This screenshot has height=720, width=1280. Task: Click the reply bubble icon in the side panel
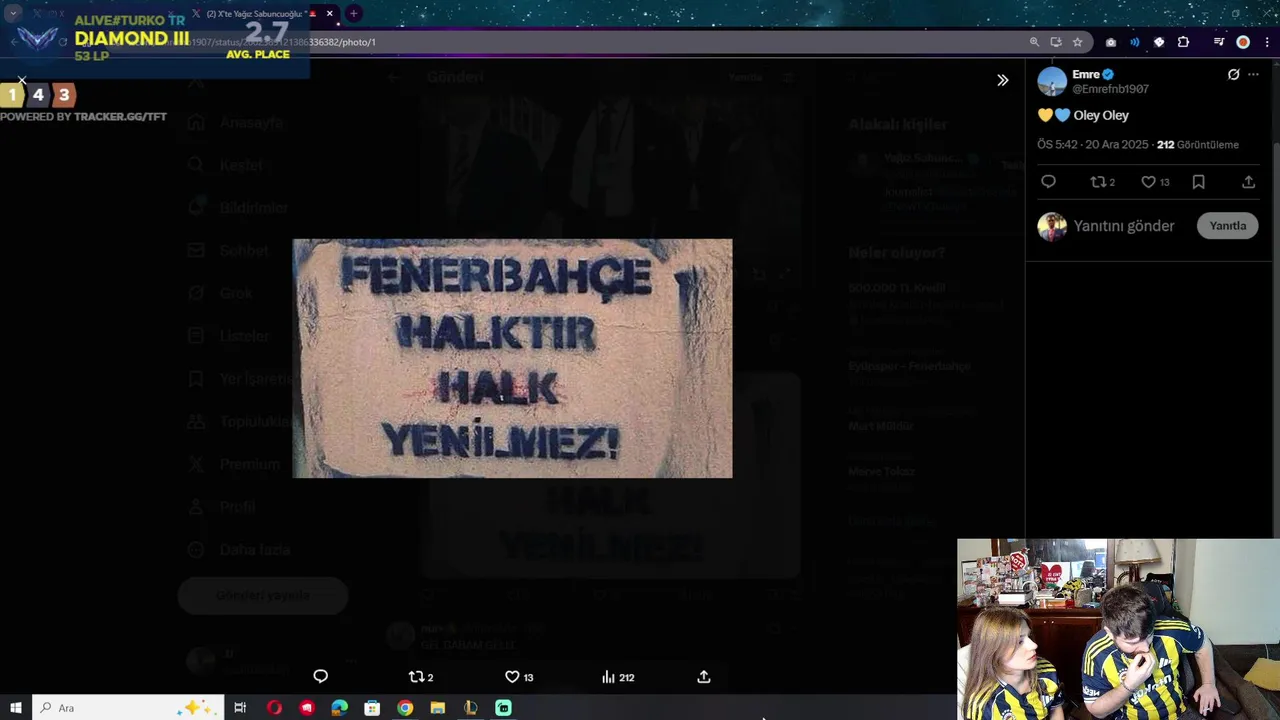click(1048, 182)
